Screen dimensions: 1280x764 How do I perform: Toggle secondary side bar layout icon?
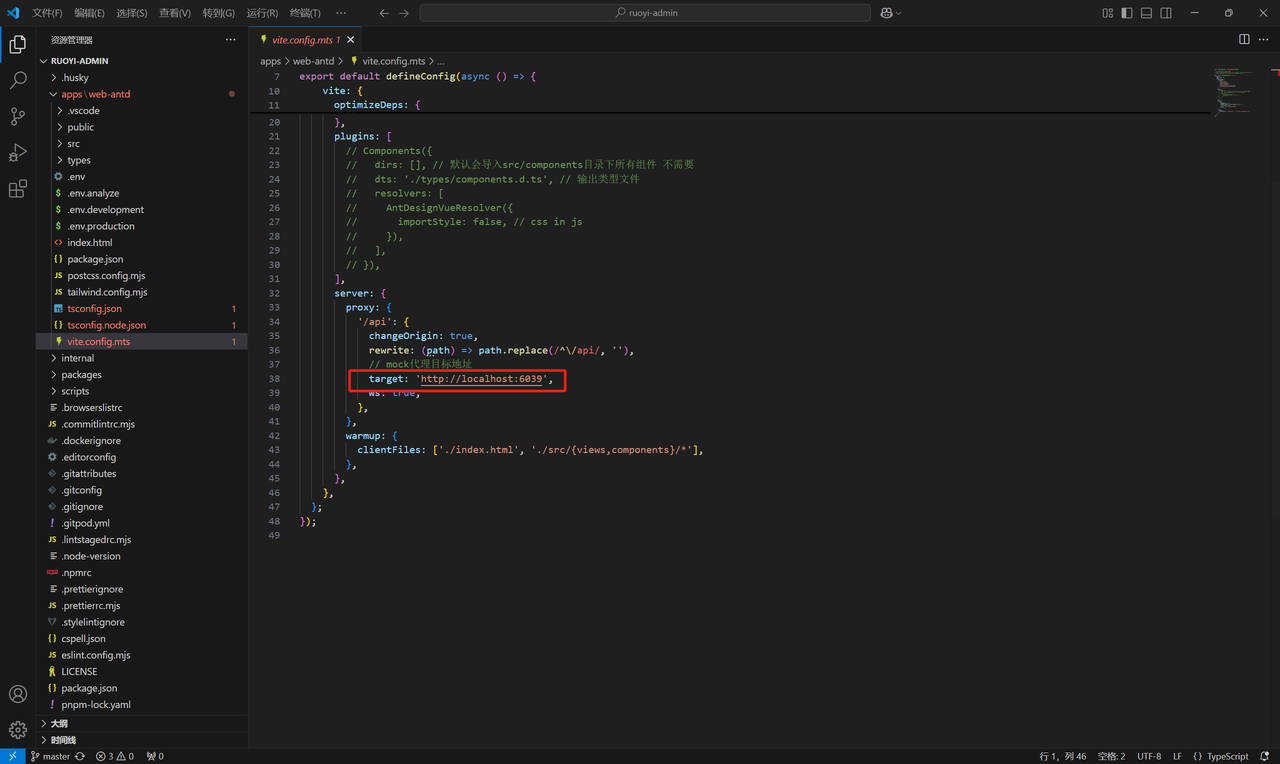coord(1166,13)
